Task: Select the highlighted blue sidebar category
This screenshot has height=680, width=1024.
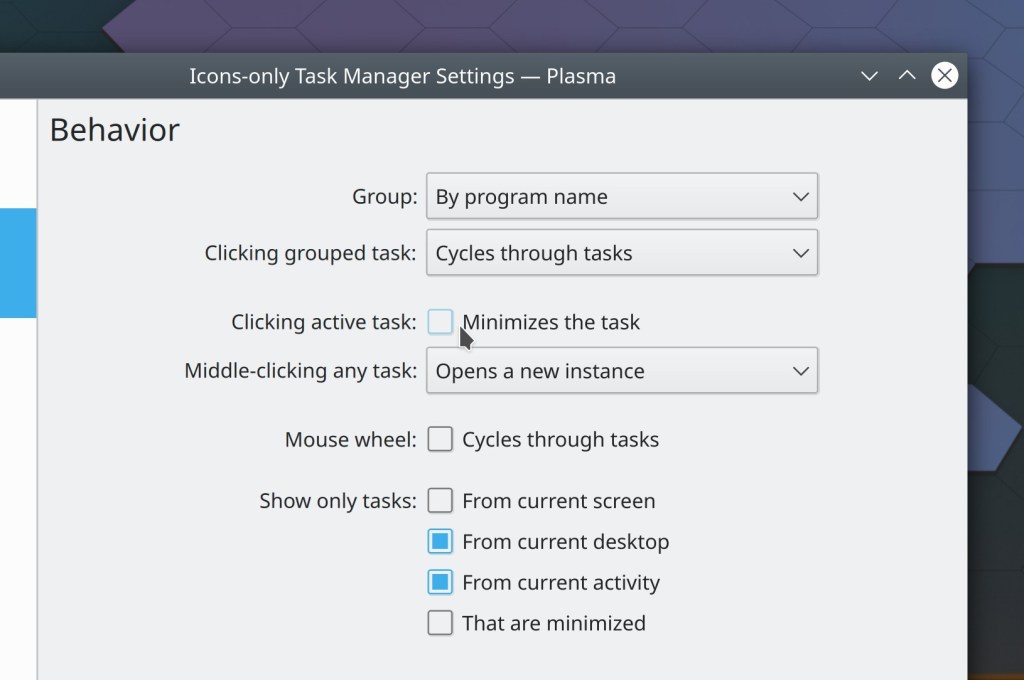Action: point(18,263)
